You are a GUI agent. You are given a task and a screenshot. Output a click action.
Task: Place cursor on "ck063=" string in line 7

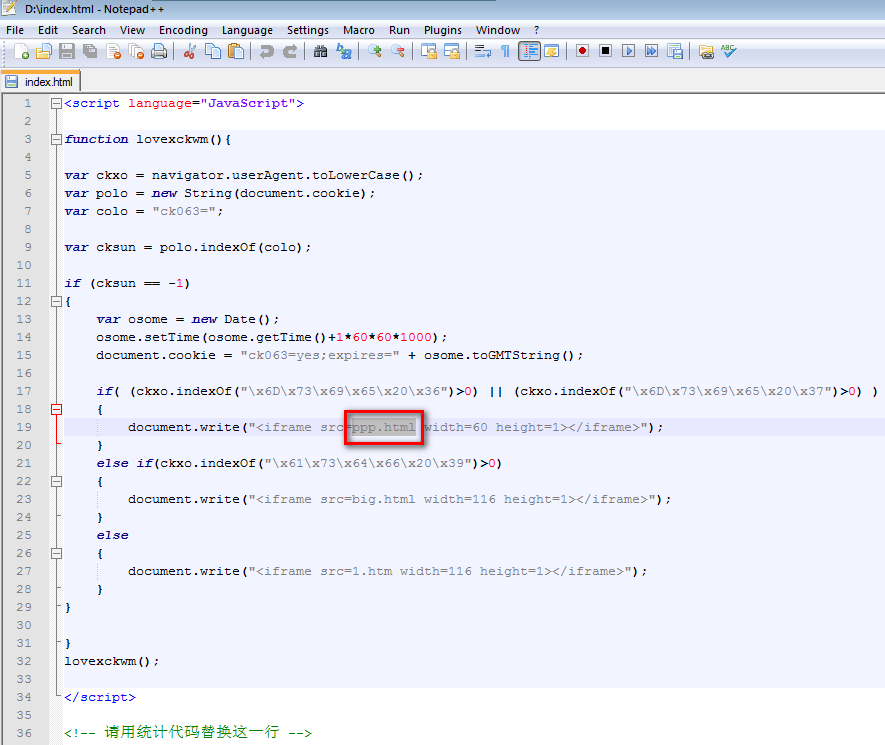tap(185, 212)
